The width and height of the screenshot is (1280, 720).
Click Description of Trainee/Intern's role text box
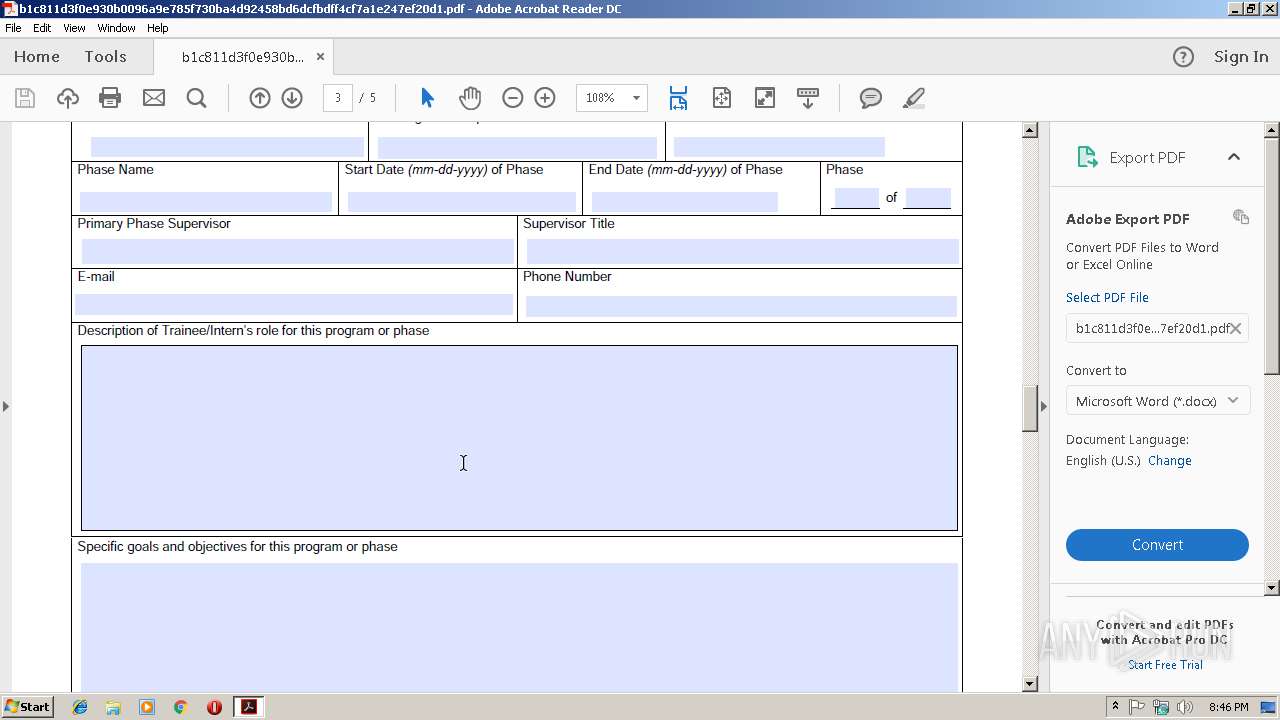coord(519,438)
